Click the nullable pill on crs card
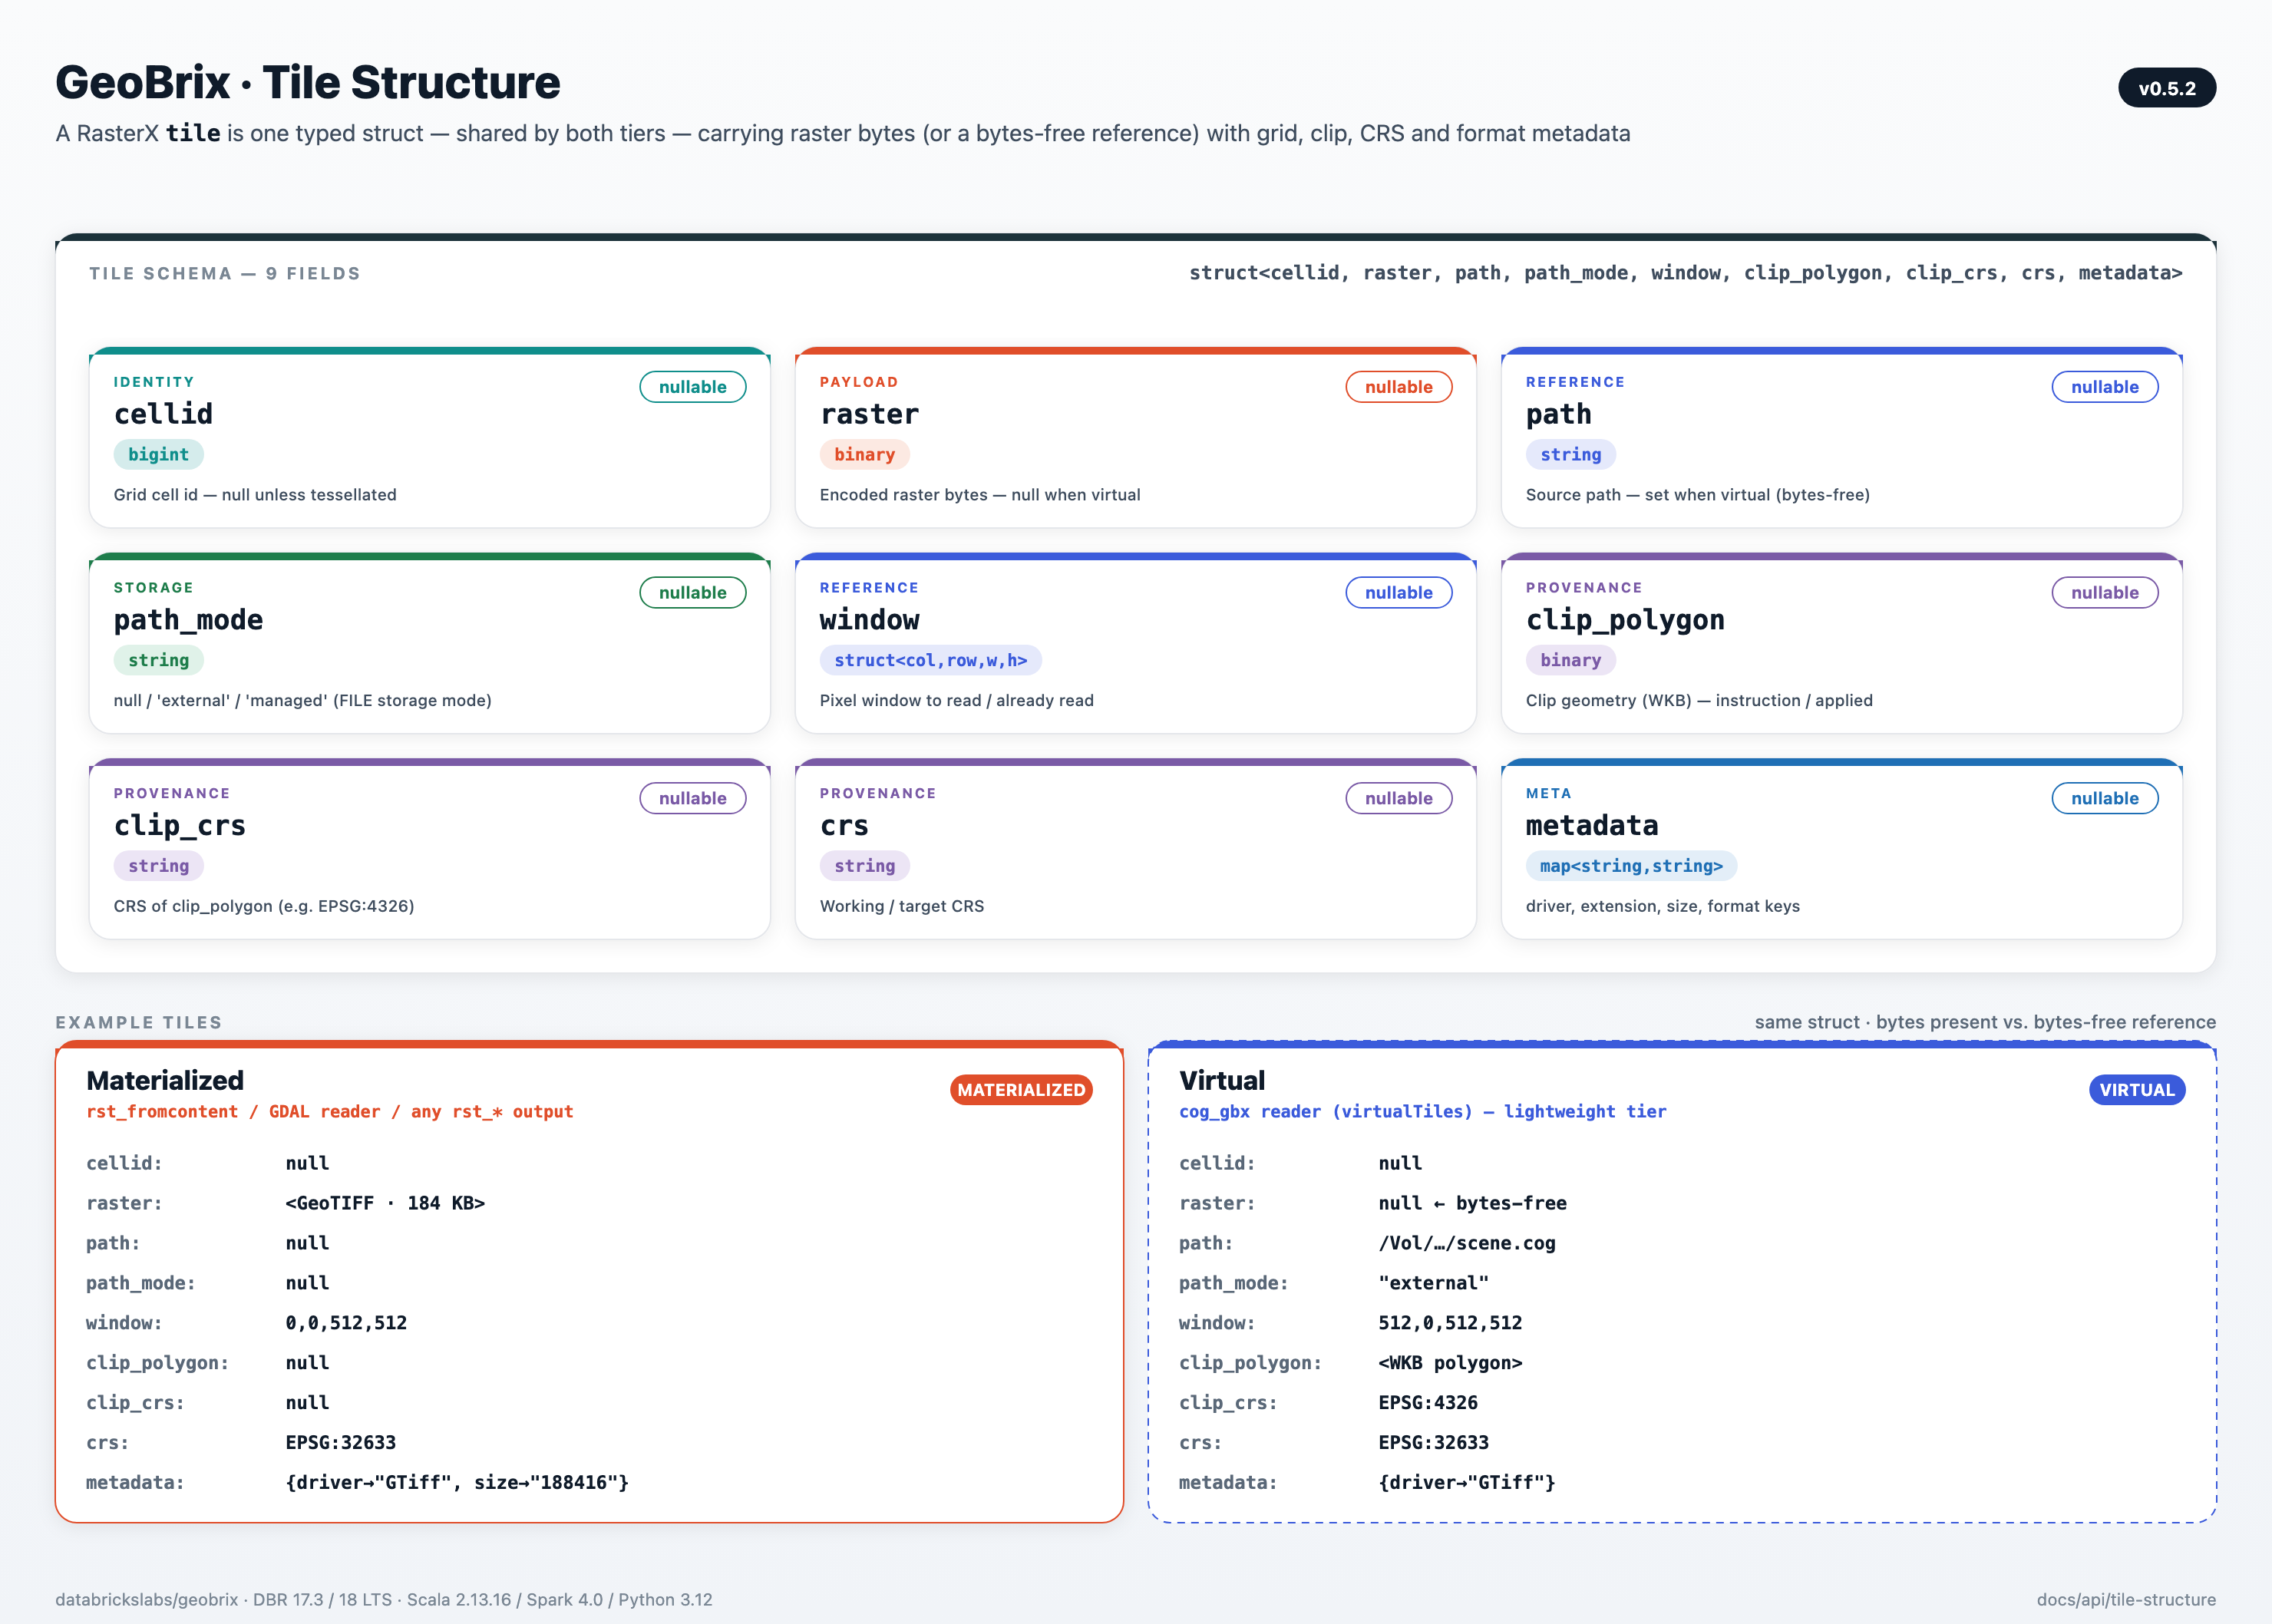This screenshot has width=2272, height=1624. click(1399, 798)
